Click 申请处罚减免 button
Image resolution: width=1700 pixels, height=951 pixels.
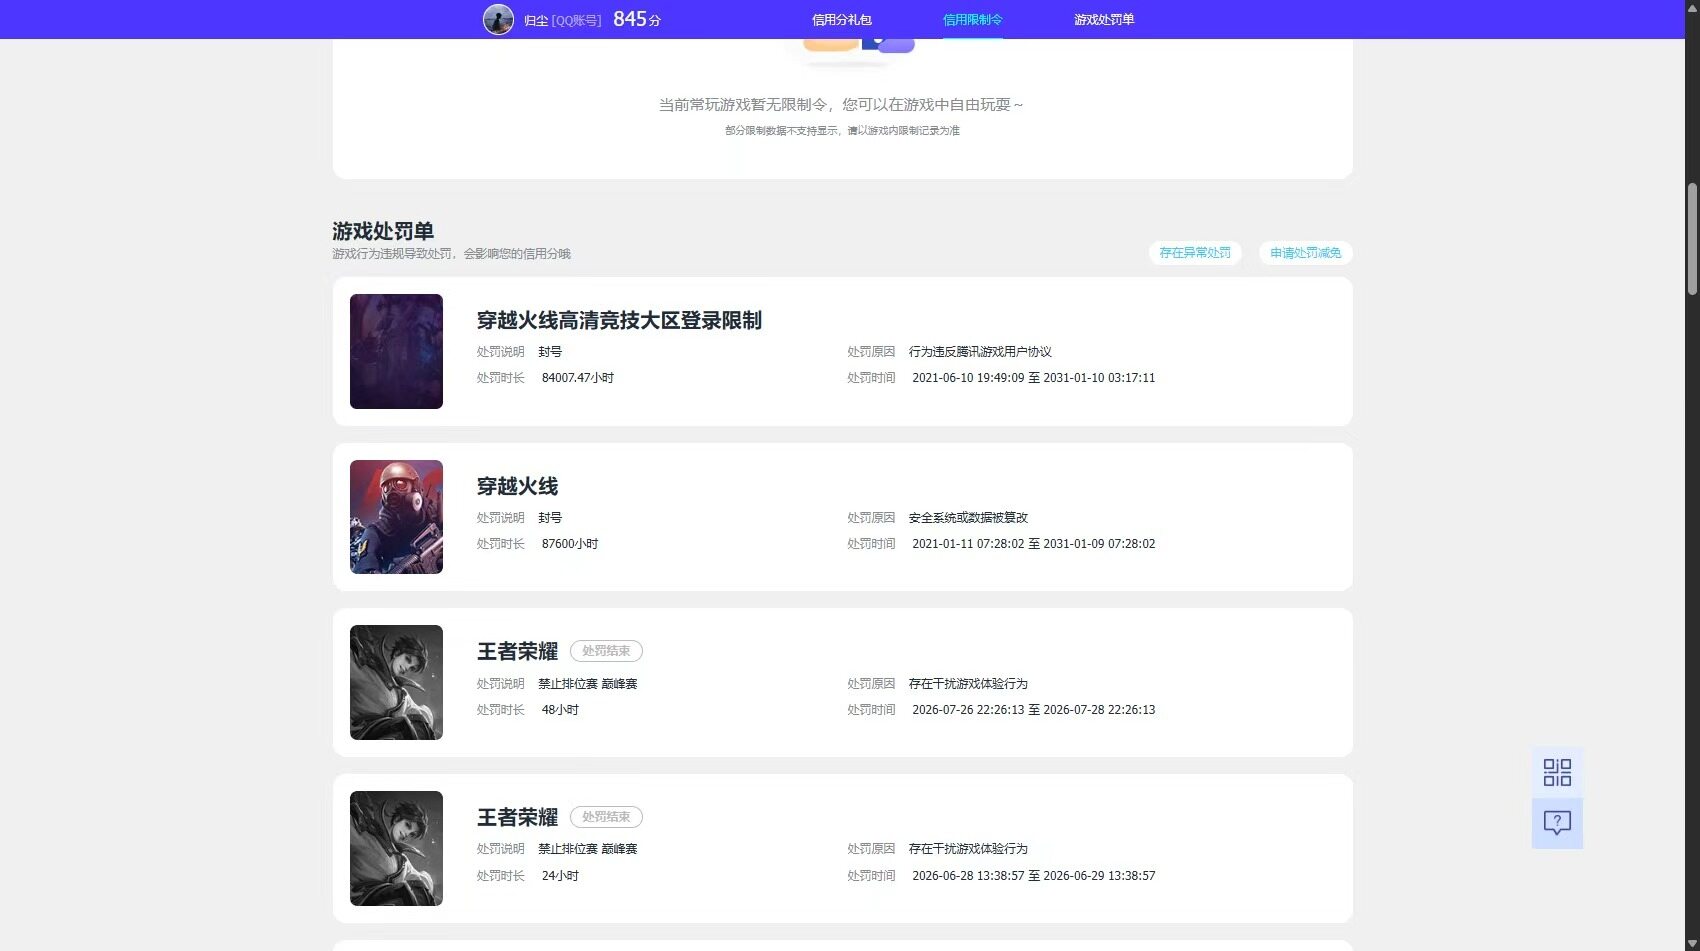[1305, 253]
